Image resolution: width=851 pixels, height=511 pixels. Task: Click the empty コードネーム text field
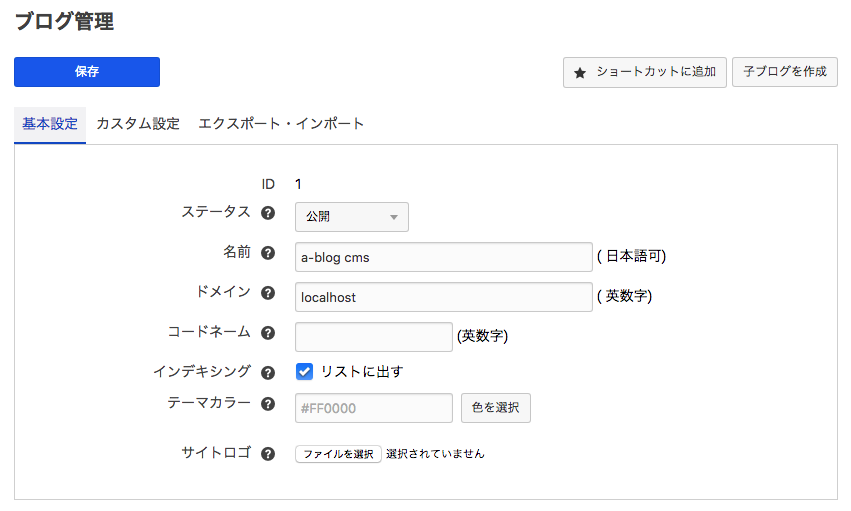point(374,337)
